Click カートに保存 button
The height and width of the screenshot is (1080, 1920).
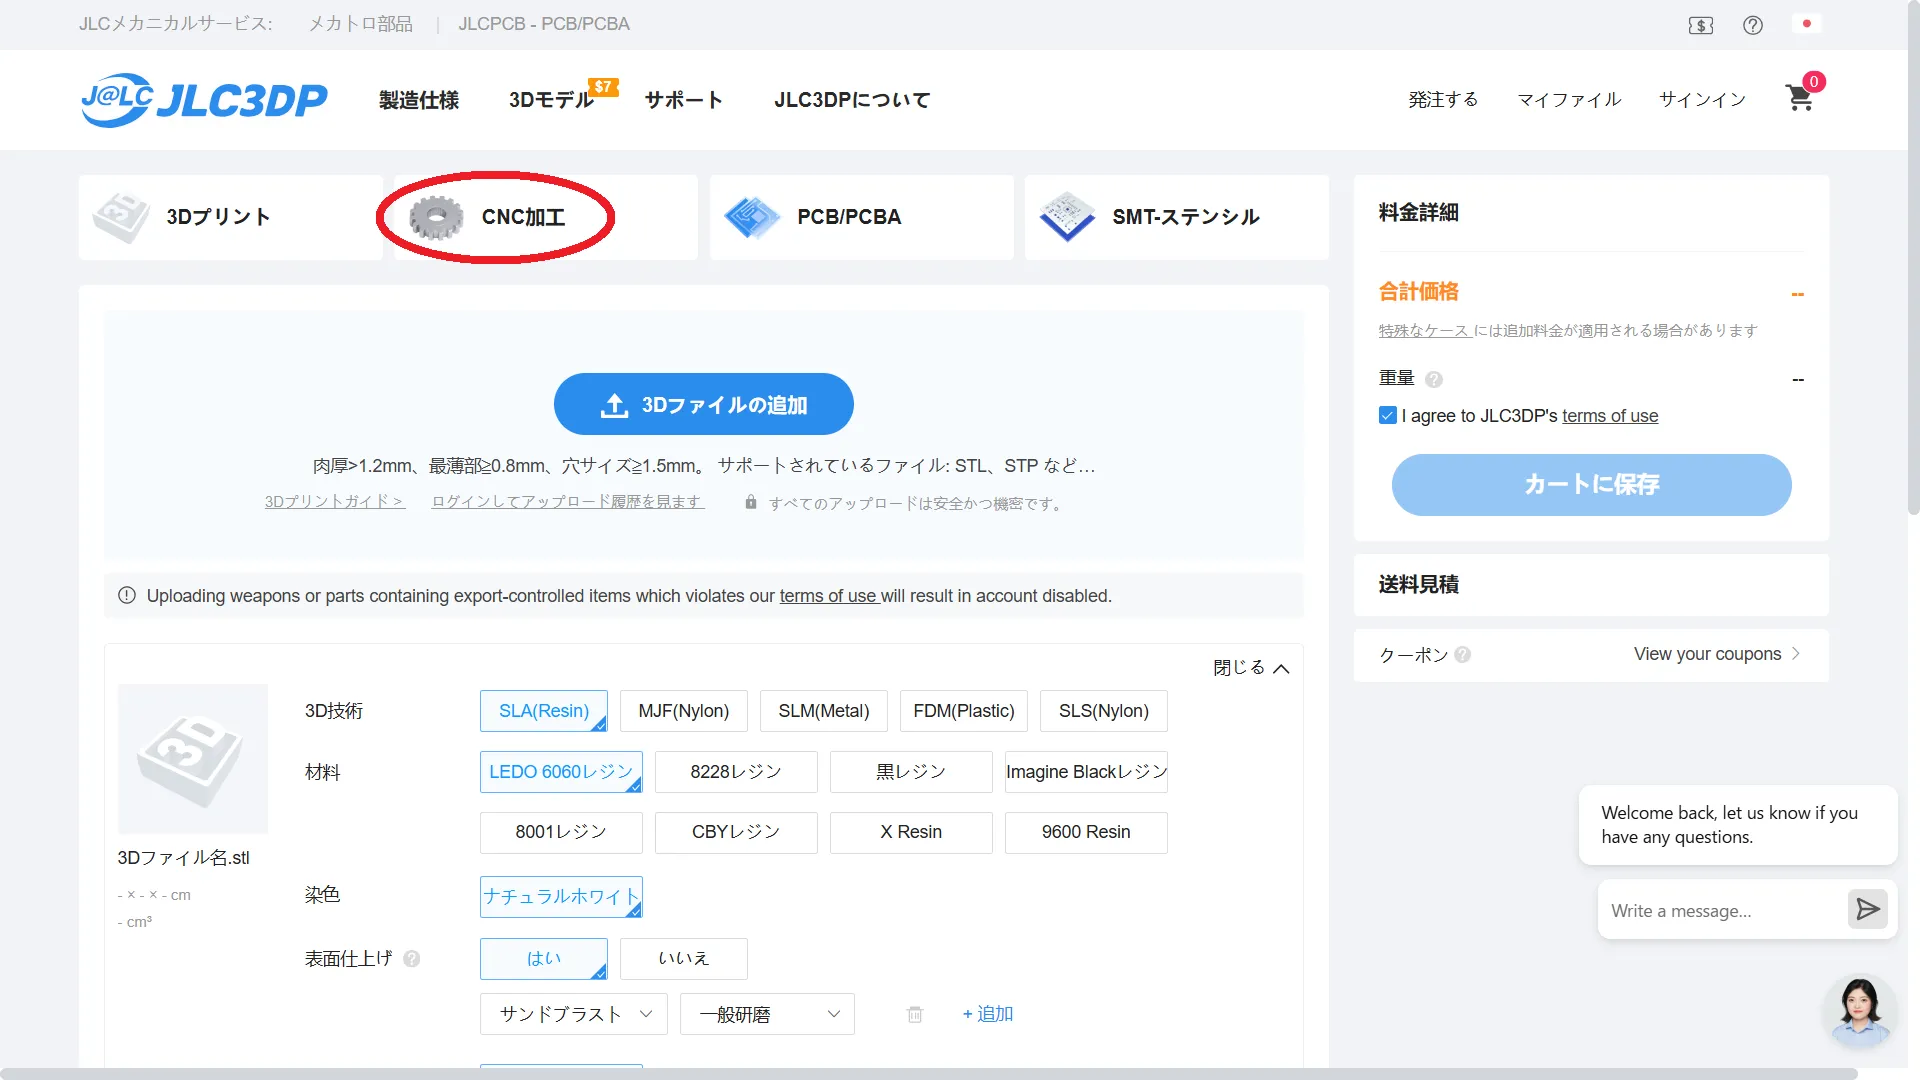(x=1592, y=485)
